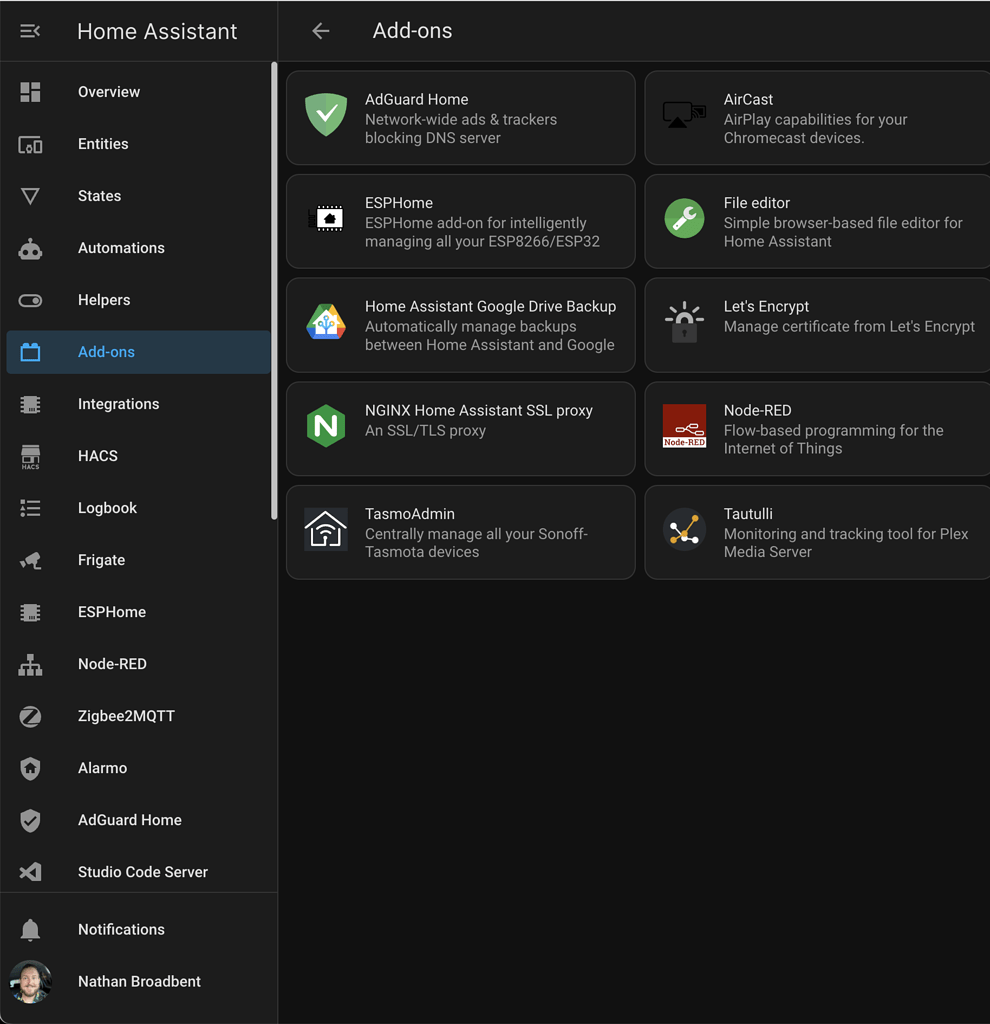The width and height of the screenshot is (990, 1024).
Task: Switch to the Automations section
Action: point(121,248)
